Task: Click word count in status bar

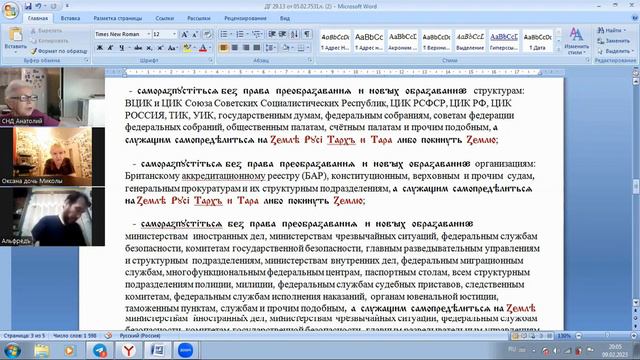Action: tap(74, 336)
